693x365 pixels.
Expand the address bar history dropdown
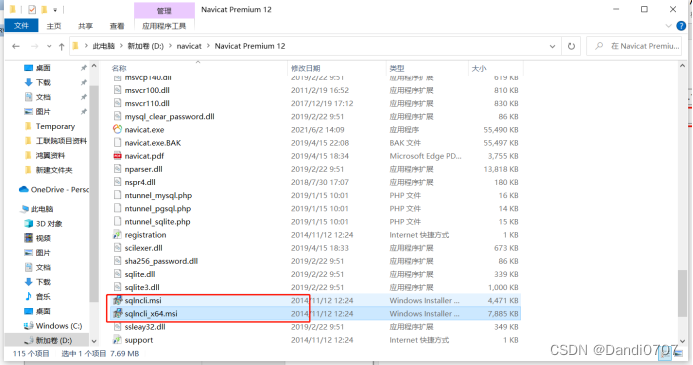552,46
